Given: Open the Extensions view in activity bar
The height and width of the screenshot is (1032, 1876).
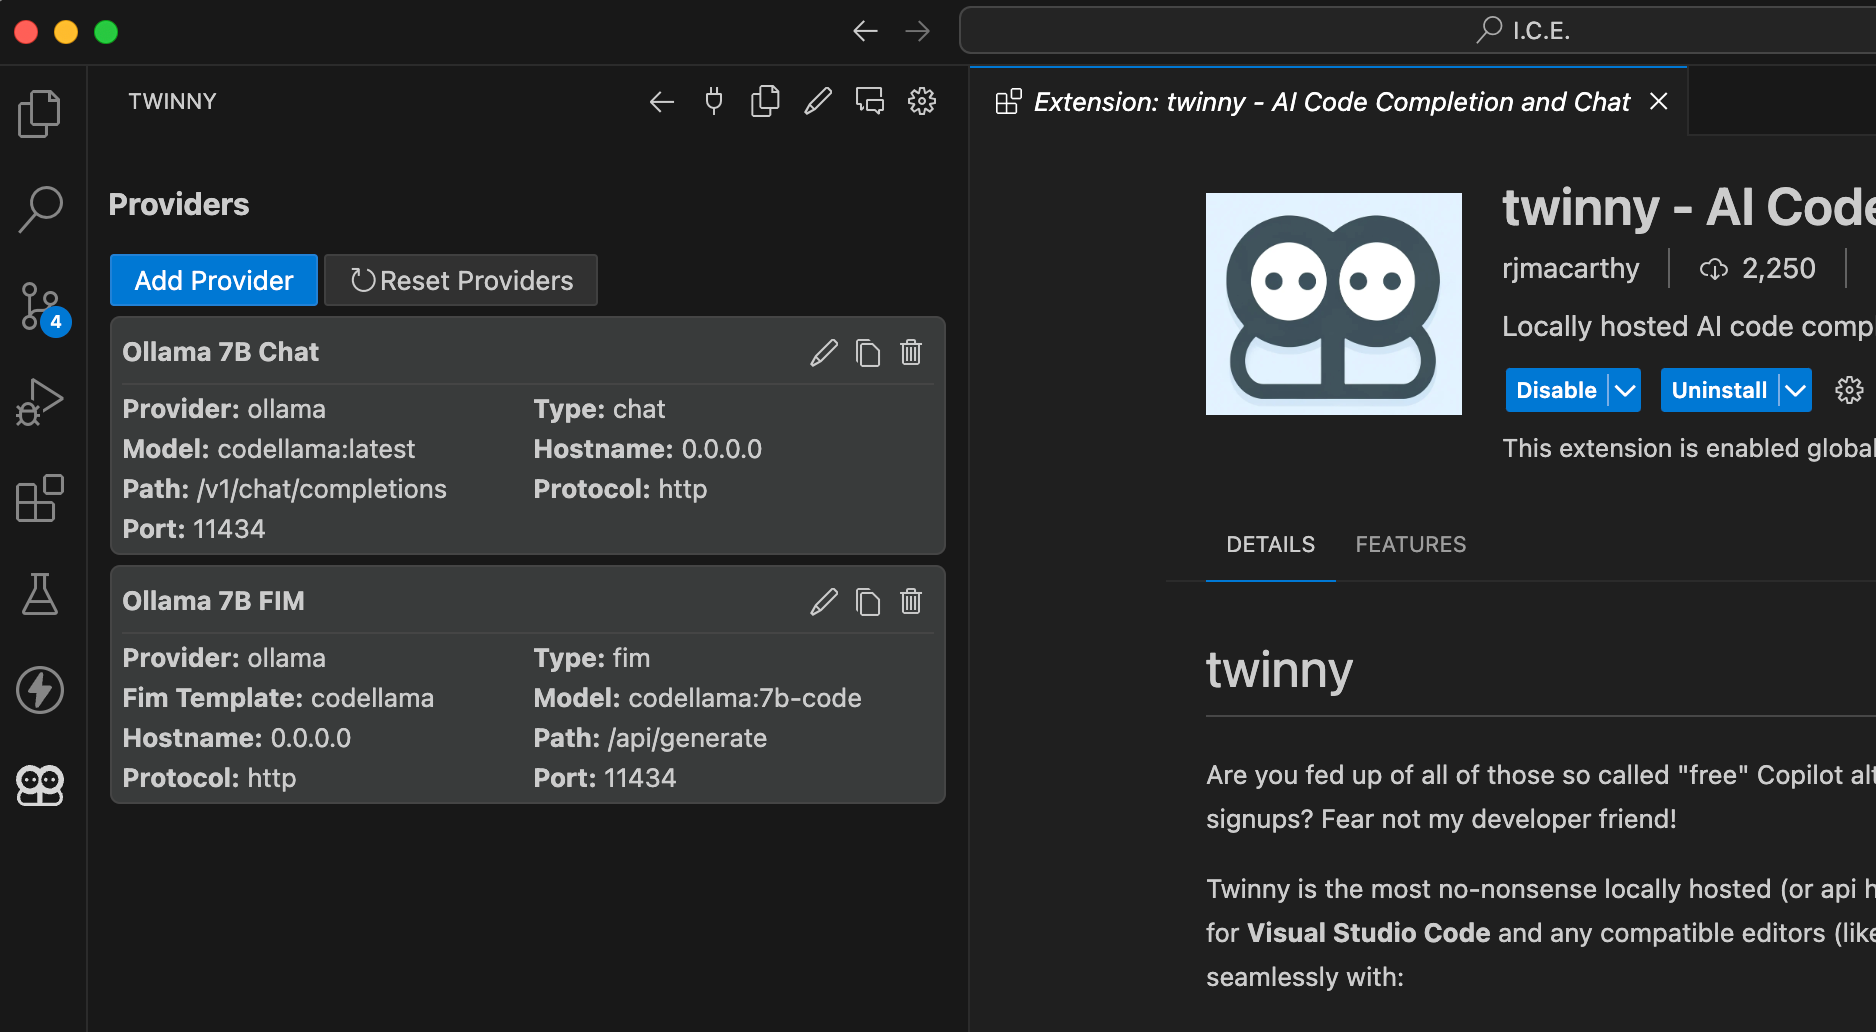Looking at the screenshot, I should 40,498.
